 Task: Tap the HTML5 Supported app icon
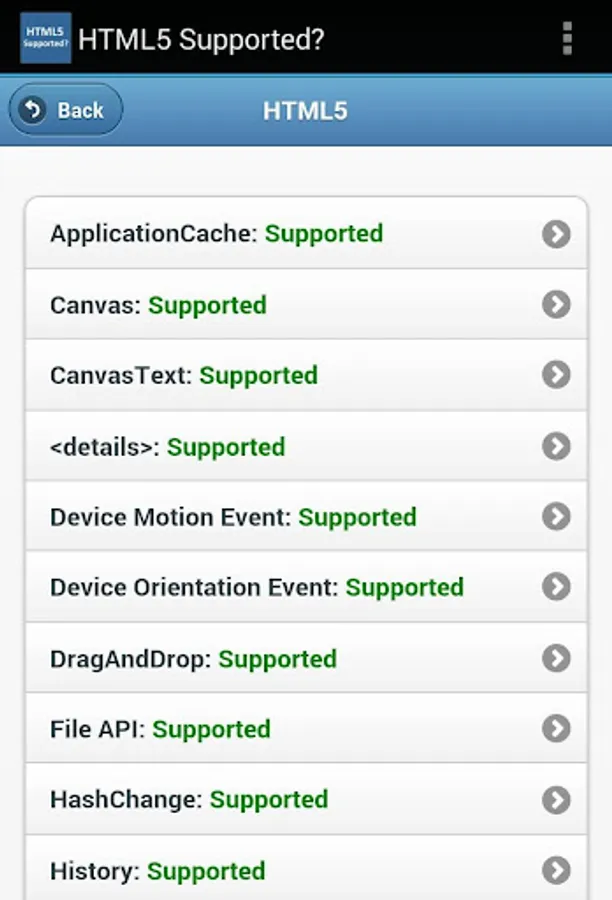(45, 38)
